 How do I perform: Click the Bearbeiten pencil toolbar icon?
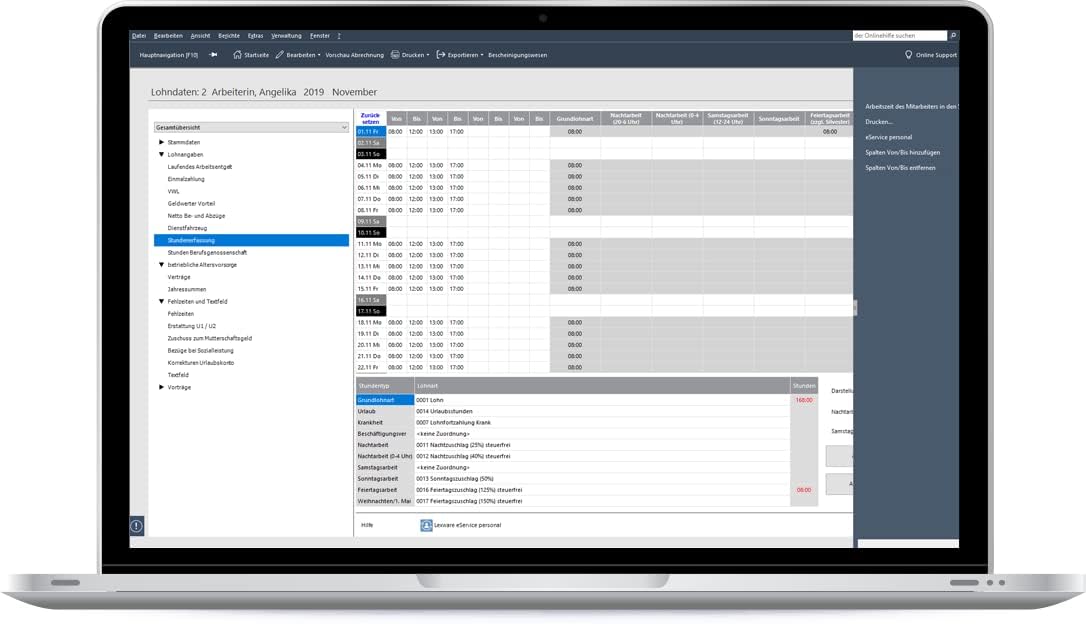pos(280,55)
